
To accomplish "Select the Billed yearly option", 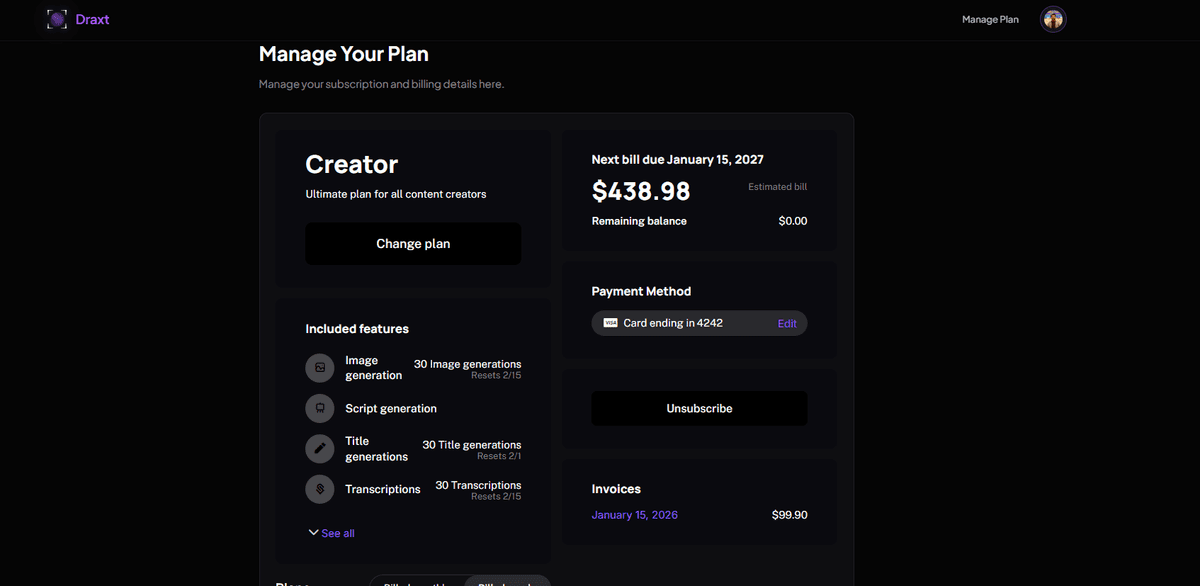I will point(507,583).
